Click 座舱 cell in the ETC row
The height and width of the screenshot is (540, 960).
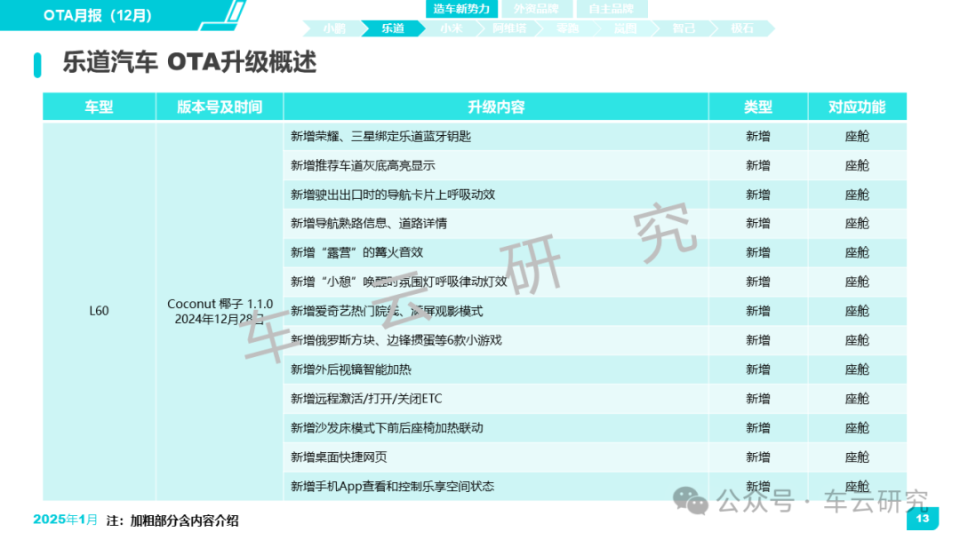coord(857,399)
